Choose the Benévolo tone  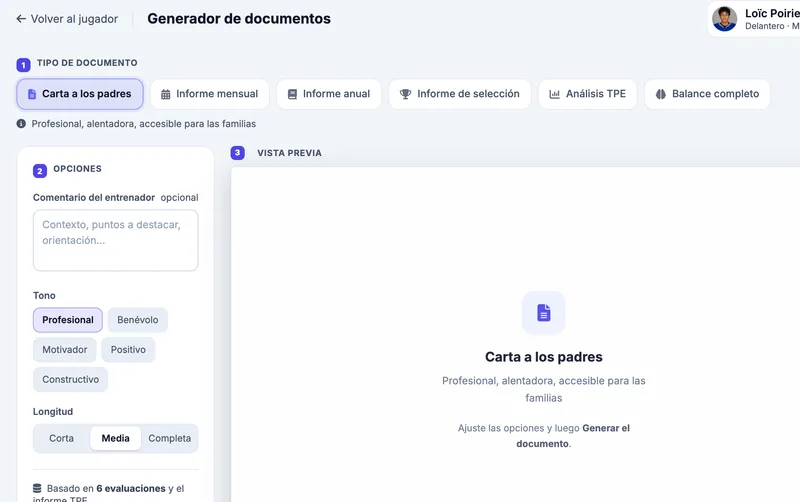pyautogui.click(x=138, y=320)
